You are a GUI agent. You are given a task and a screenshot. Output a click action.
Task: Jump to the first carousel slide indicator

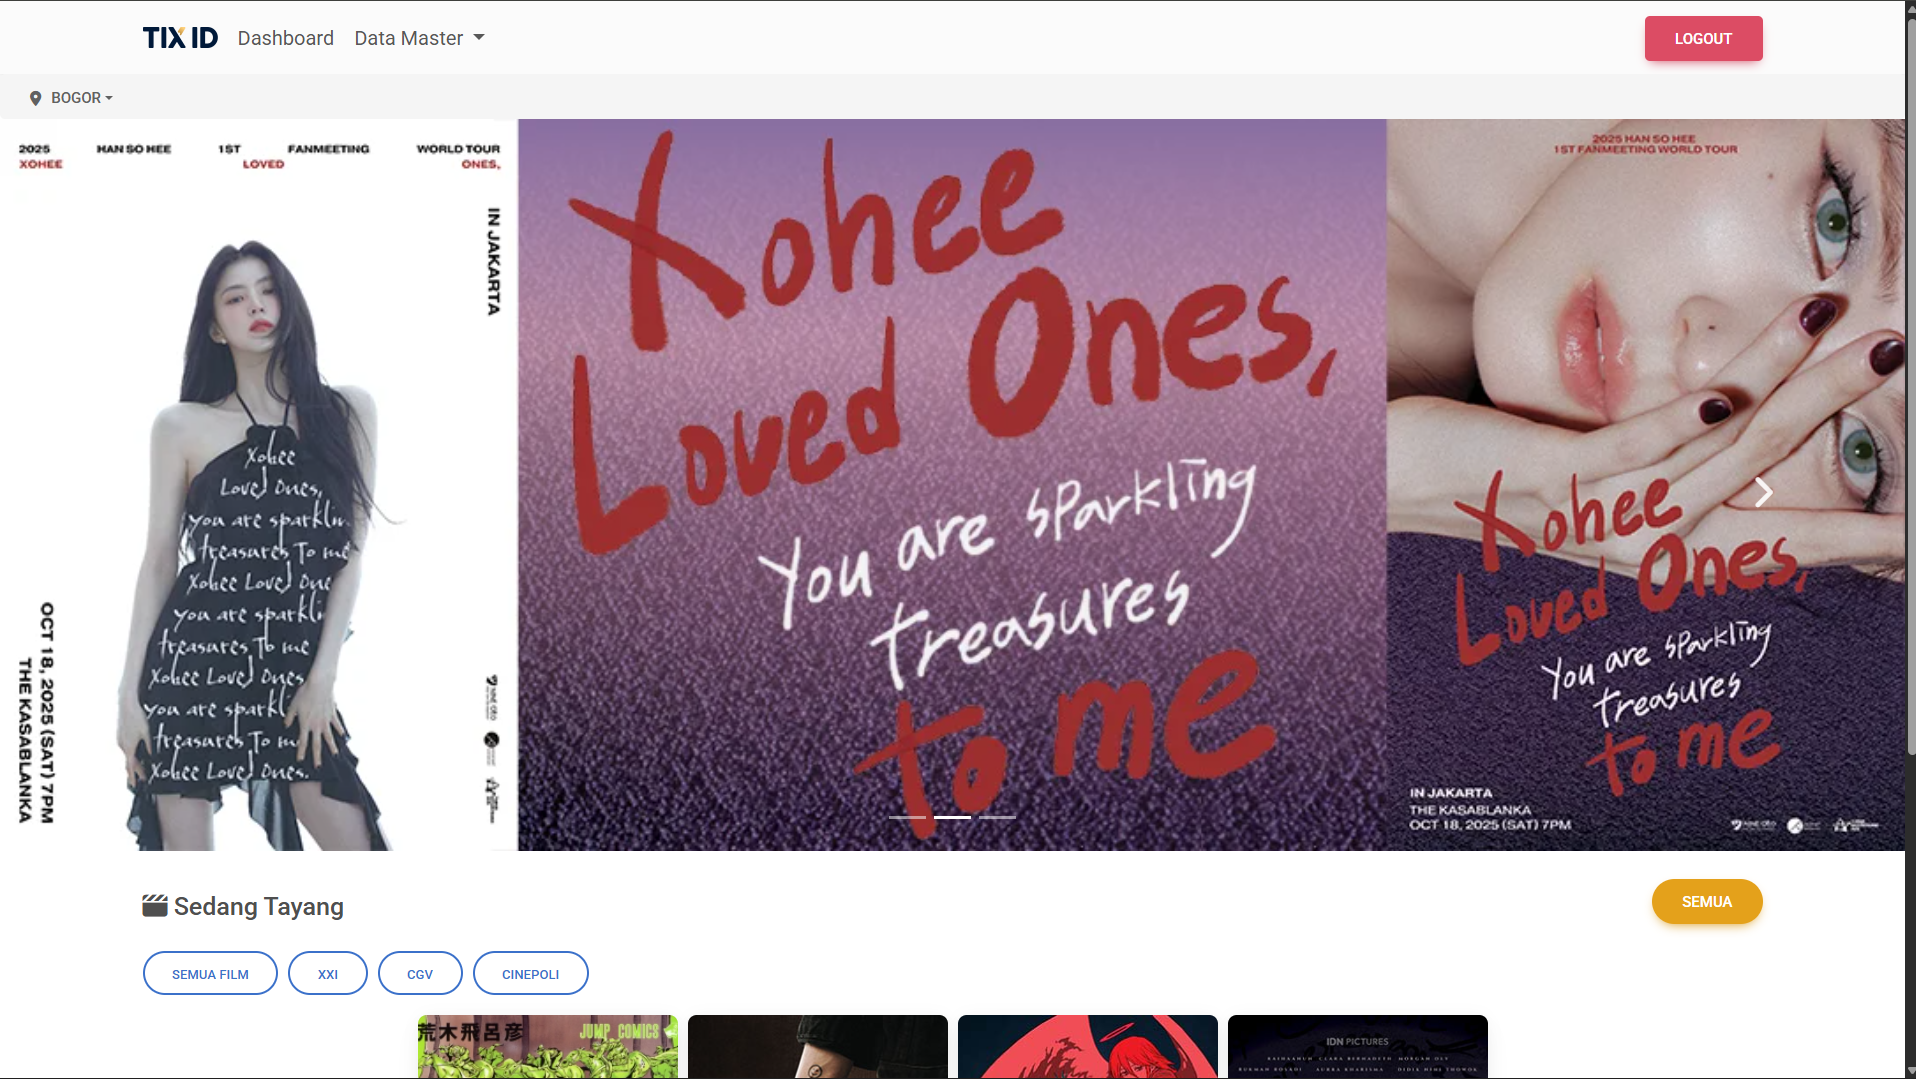907,817
